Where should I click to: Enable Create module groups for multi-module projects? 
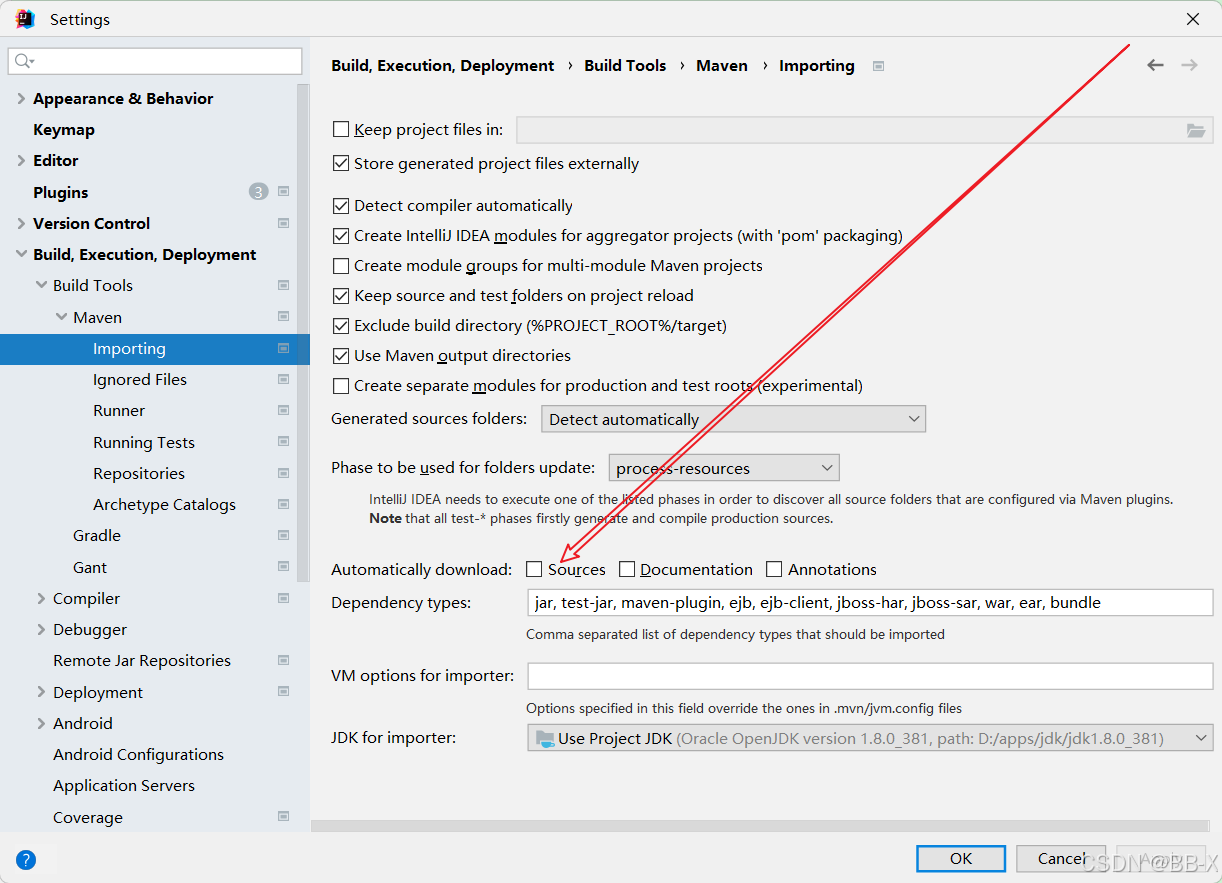pyautogui.click(x=341, y=266)
